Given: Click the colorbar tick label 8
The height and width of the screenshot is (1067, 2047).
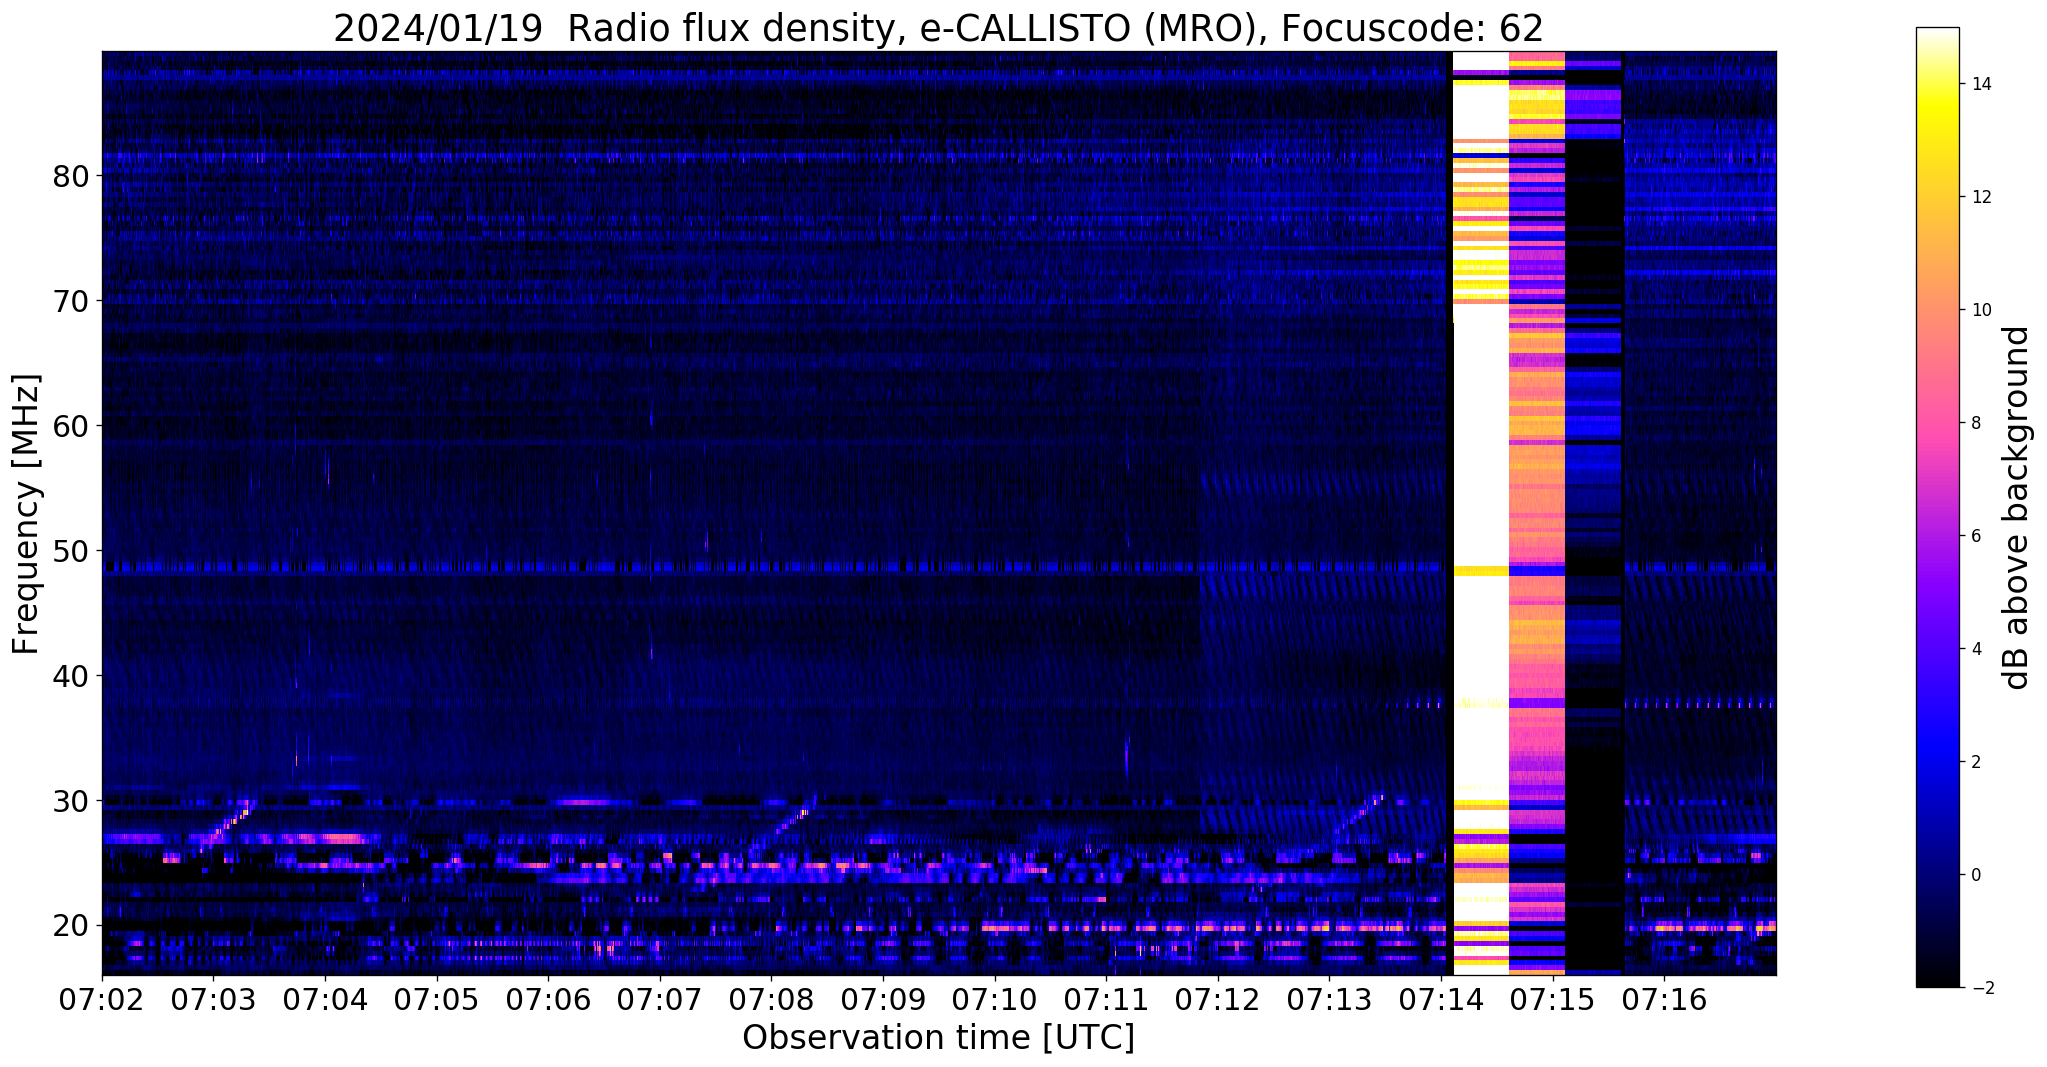Looking at the screenshot, I should coord(1975,423).
